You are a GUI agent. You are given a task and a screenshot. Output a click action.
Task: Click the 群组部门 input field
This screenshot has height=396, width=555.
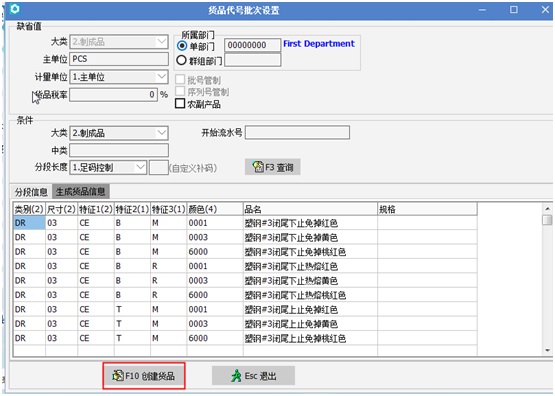(253, 60)
